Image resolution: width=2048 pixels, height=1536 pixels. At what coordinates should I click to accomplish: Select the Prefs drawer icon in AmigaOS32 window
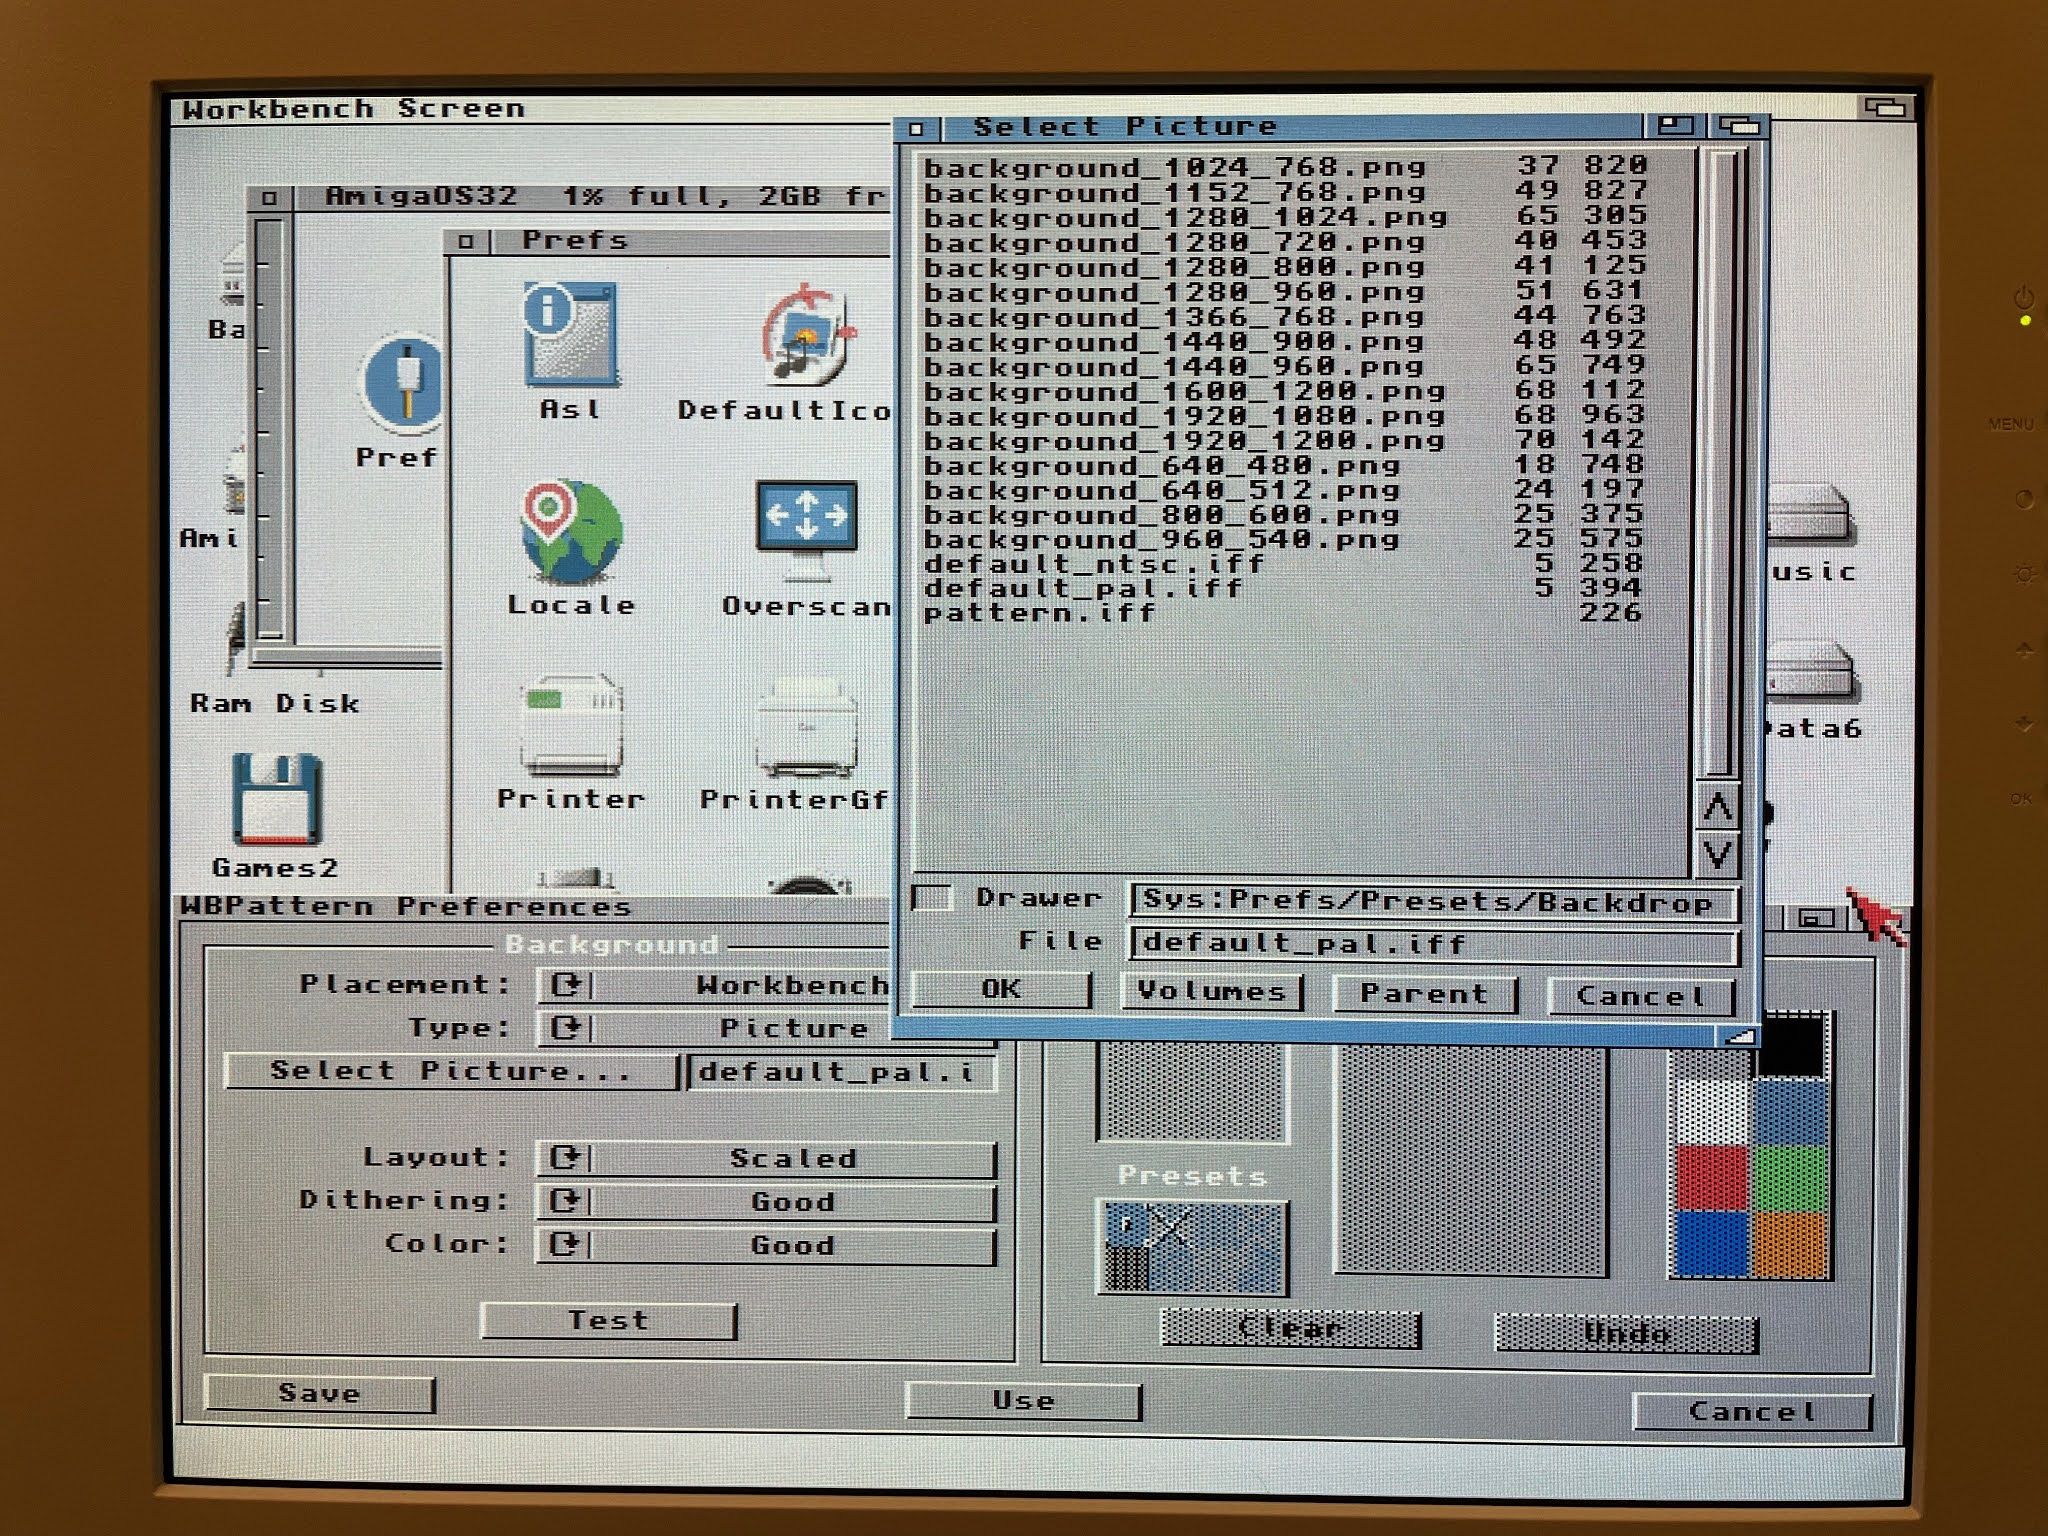click(402, 386)
